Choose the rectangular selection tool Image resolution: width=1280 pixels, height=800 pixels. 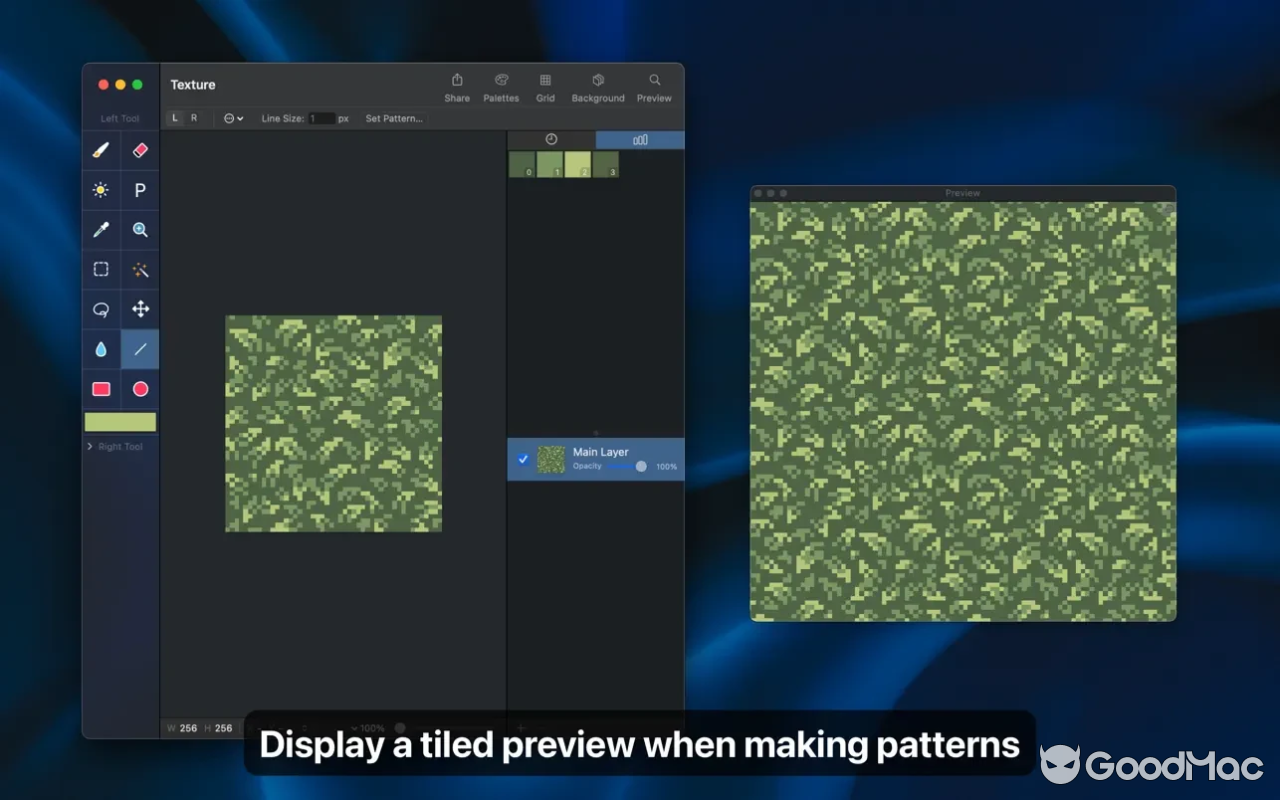click(100, 269)
